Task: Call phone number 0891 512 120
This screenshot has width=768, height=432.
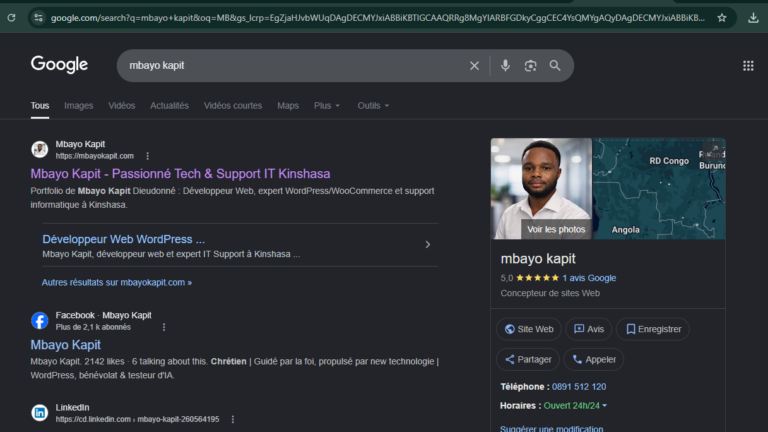Action: (x=579, y=386)
